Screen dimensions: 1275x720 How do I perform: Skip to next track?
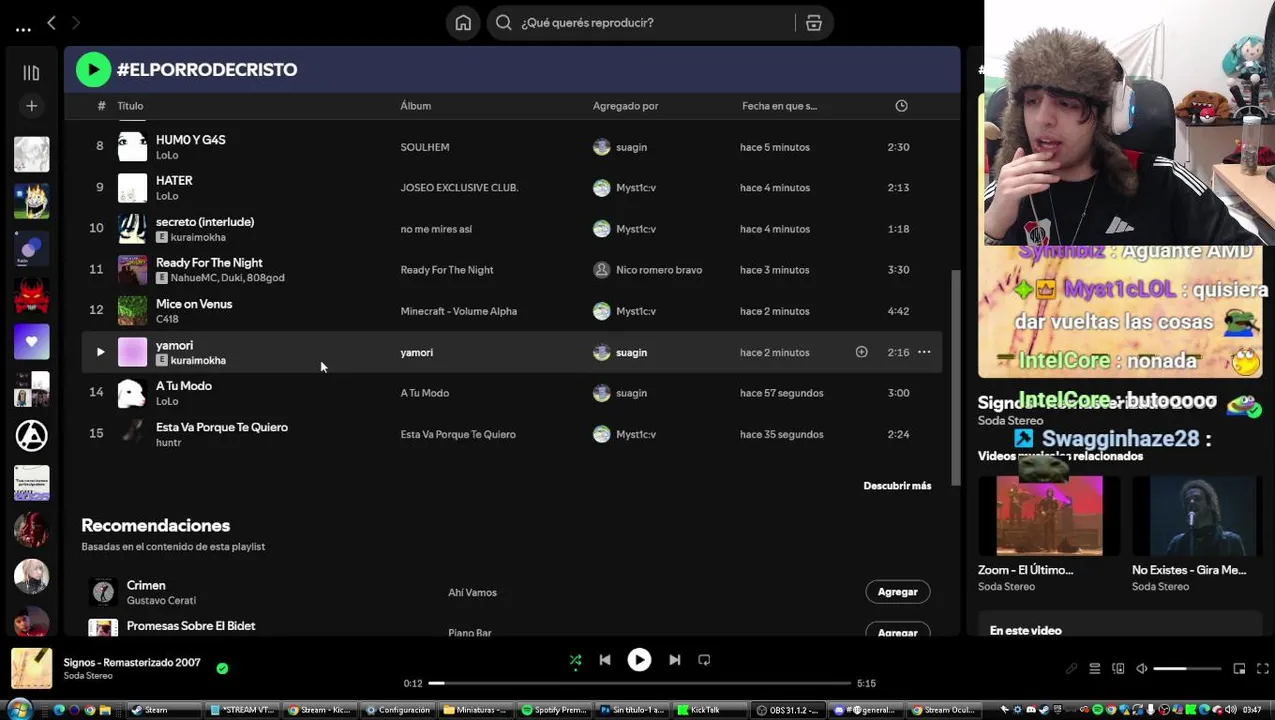[674, 660]
